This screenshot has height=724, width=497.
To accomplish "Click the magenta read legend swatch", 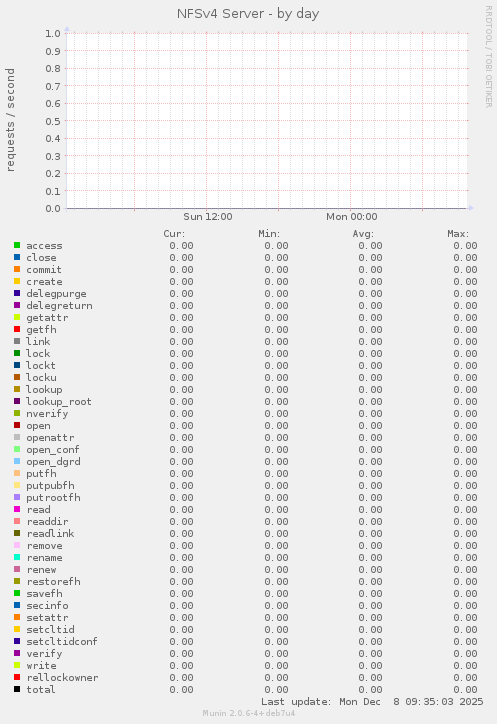I will point(17,509).
